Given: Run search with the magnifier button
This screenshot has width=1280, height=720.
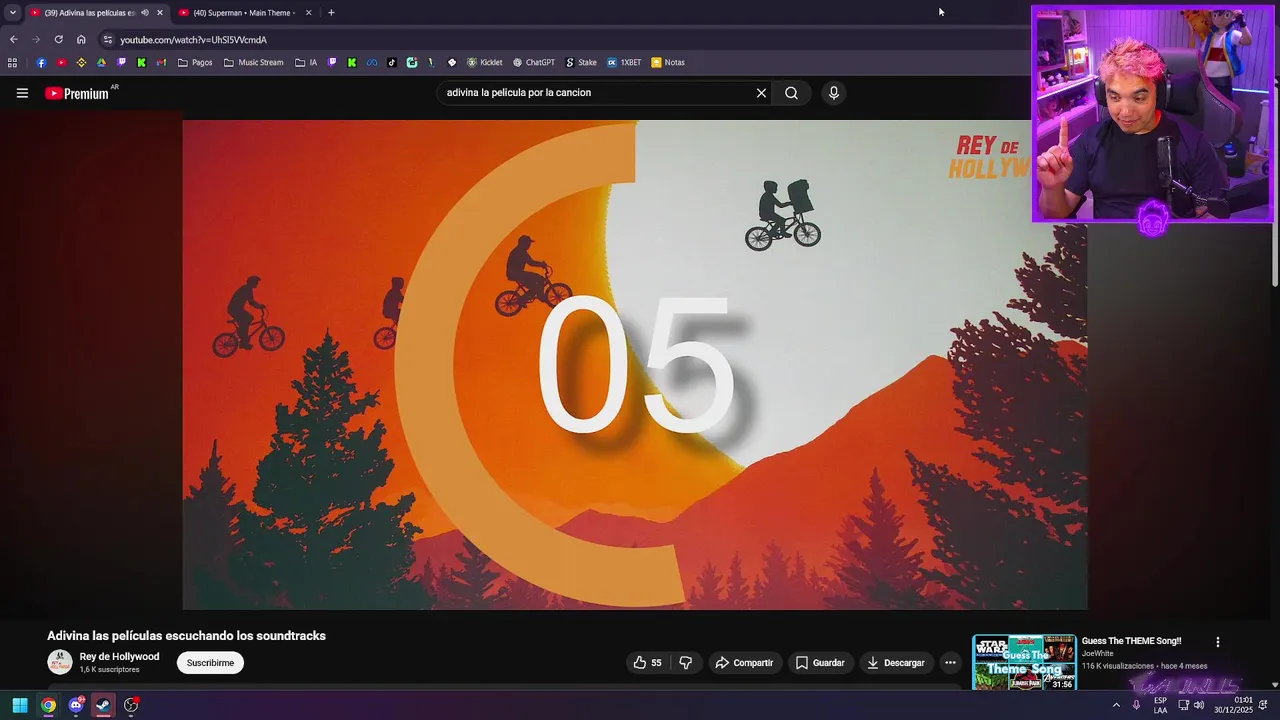Looking at the screenshot, I should [x=791, y=93].
